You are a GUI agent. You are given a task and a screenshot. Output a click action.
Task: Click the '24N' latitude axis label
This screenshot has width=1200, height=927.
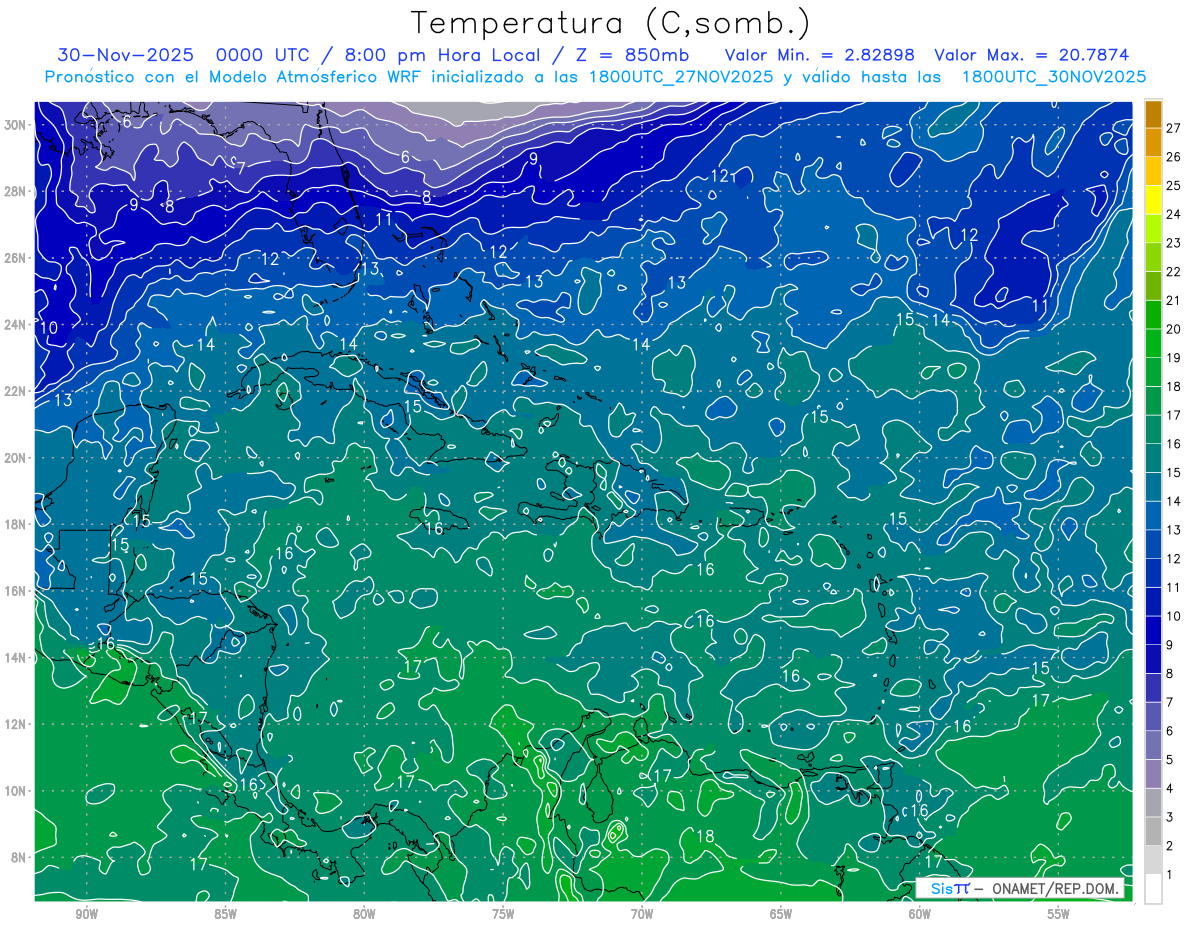pos(15,325)
